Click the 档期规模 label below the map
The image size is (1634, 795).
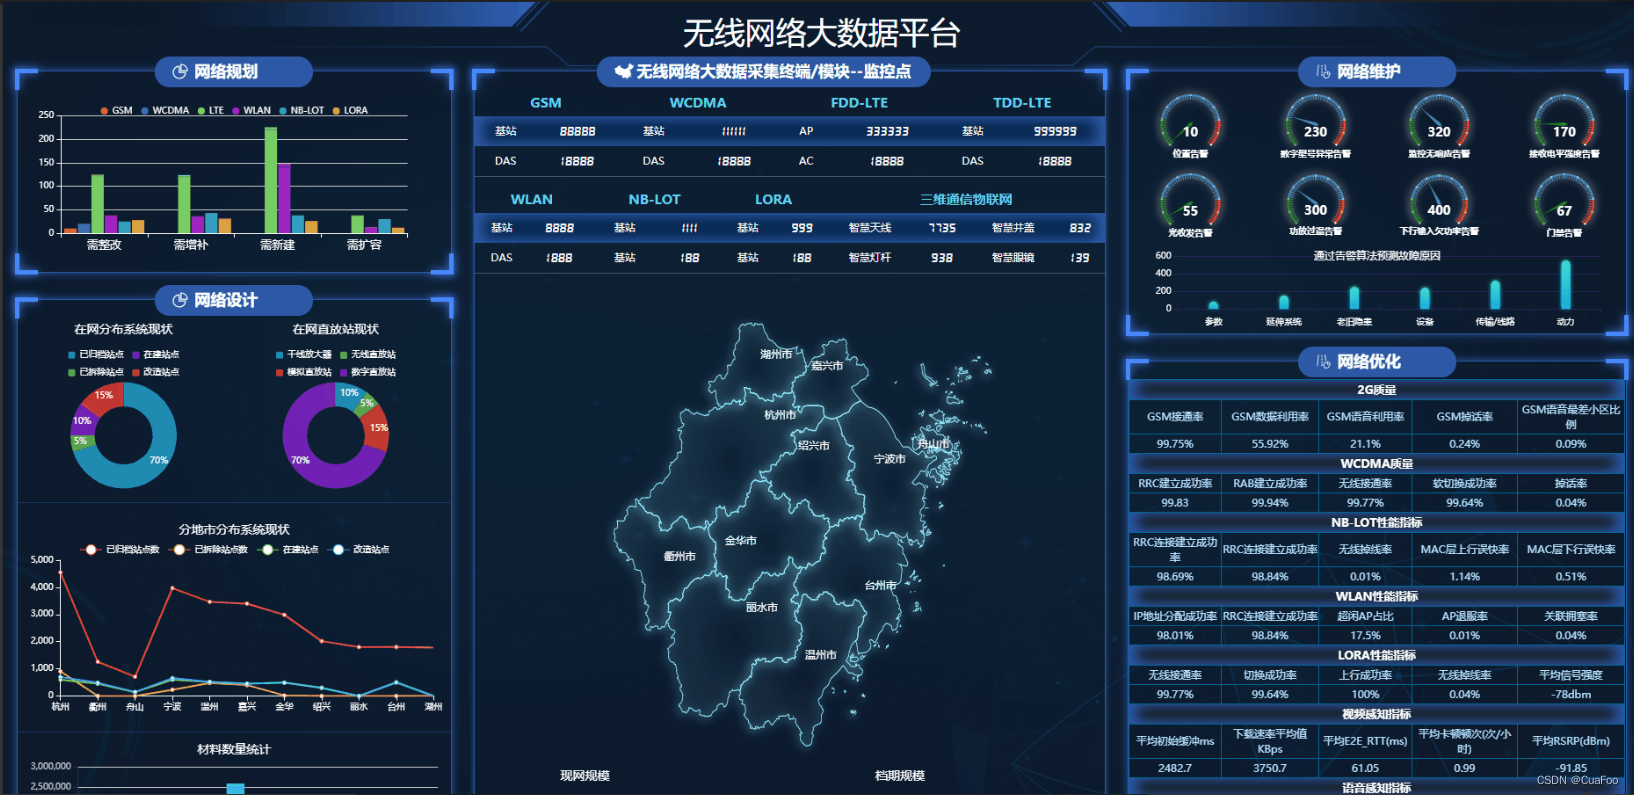(x=900, y=776)
